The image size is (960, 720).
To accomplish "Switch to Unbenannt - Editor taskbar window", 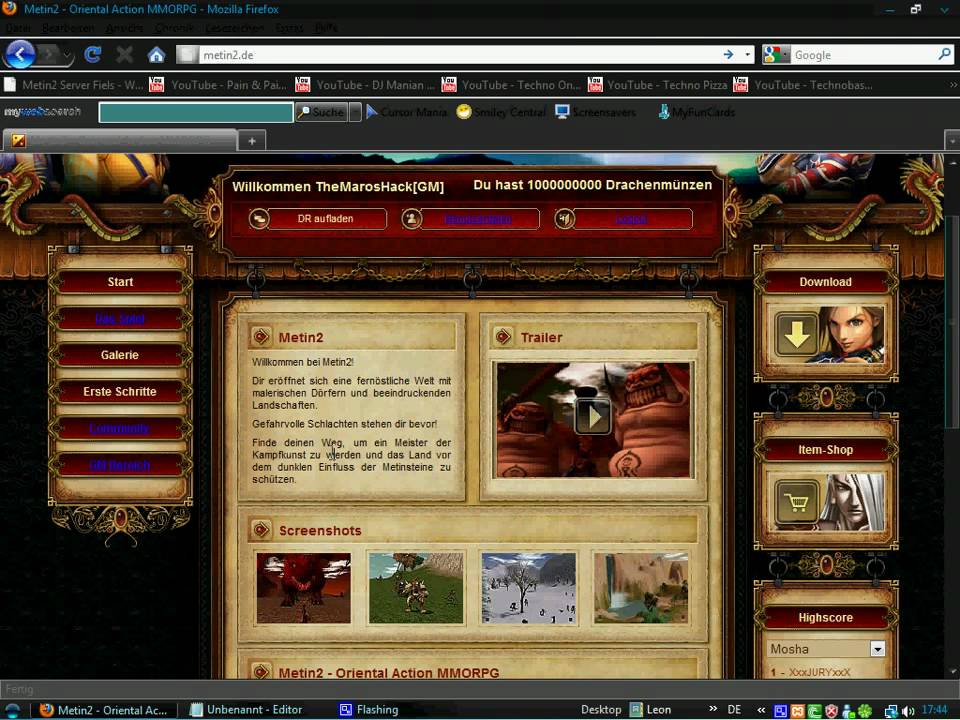I will pyautogui.click(x=246, y=710).
